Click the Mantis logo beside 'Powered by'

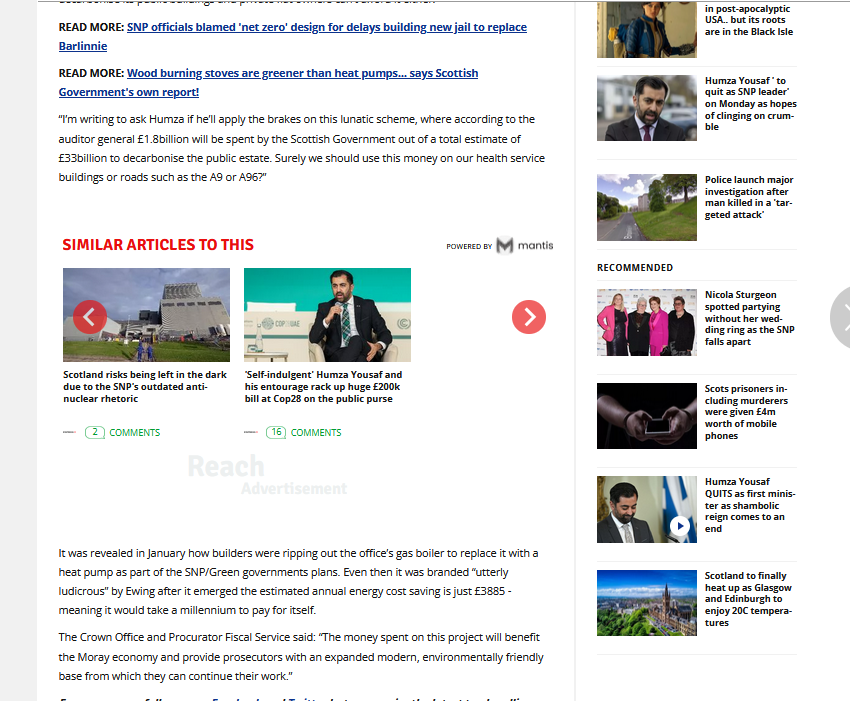tap(525, 246)
